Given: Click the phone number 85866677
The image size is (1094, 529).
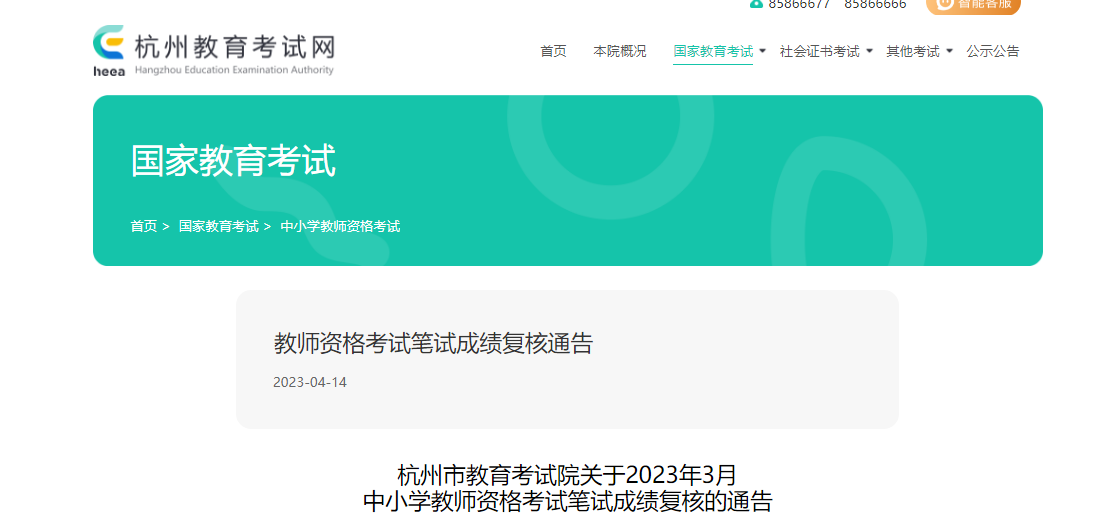Looking at the screenshot, I should coord(800,4).
